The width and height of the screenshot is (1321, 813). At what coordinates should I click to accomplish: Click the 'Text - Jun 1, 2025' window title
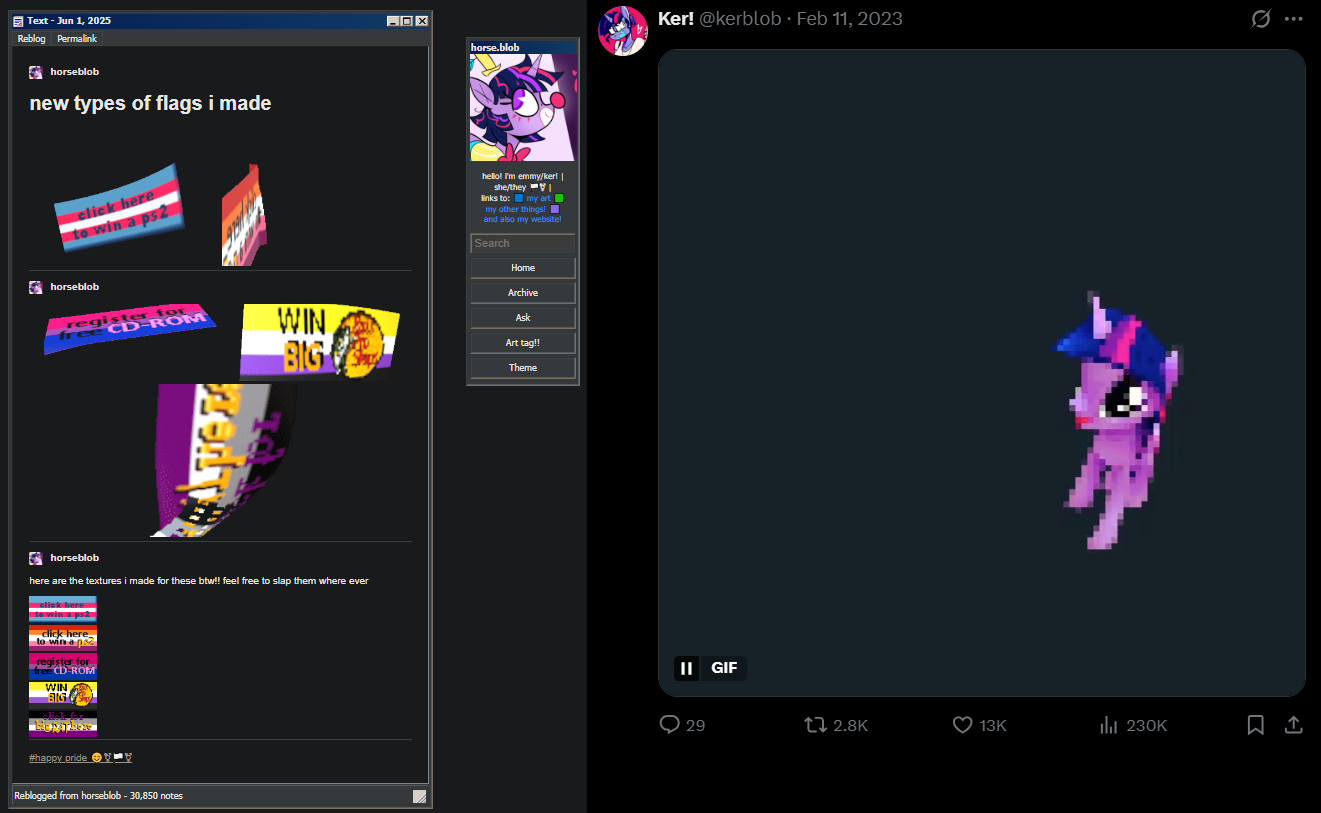point(69,21)
